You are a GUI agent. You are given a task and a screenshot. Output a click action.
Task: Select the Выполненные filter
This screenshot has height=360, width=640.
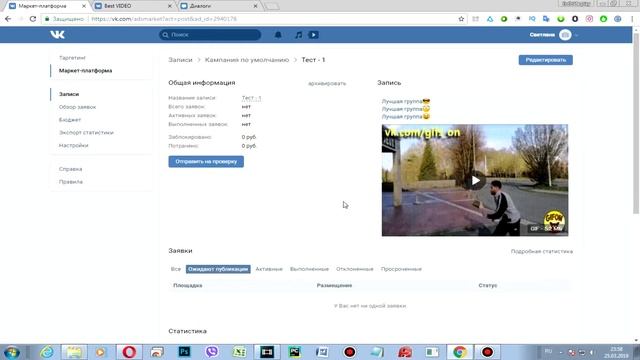click(x=309, y=269)
